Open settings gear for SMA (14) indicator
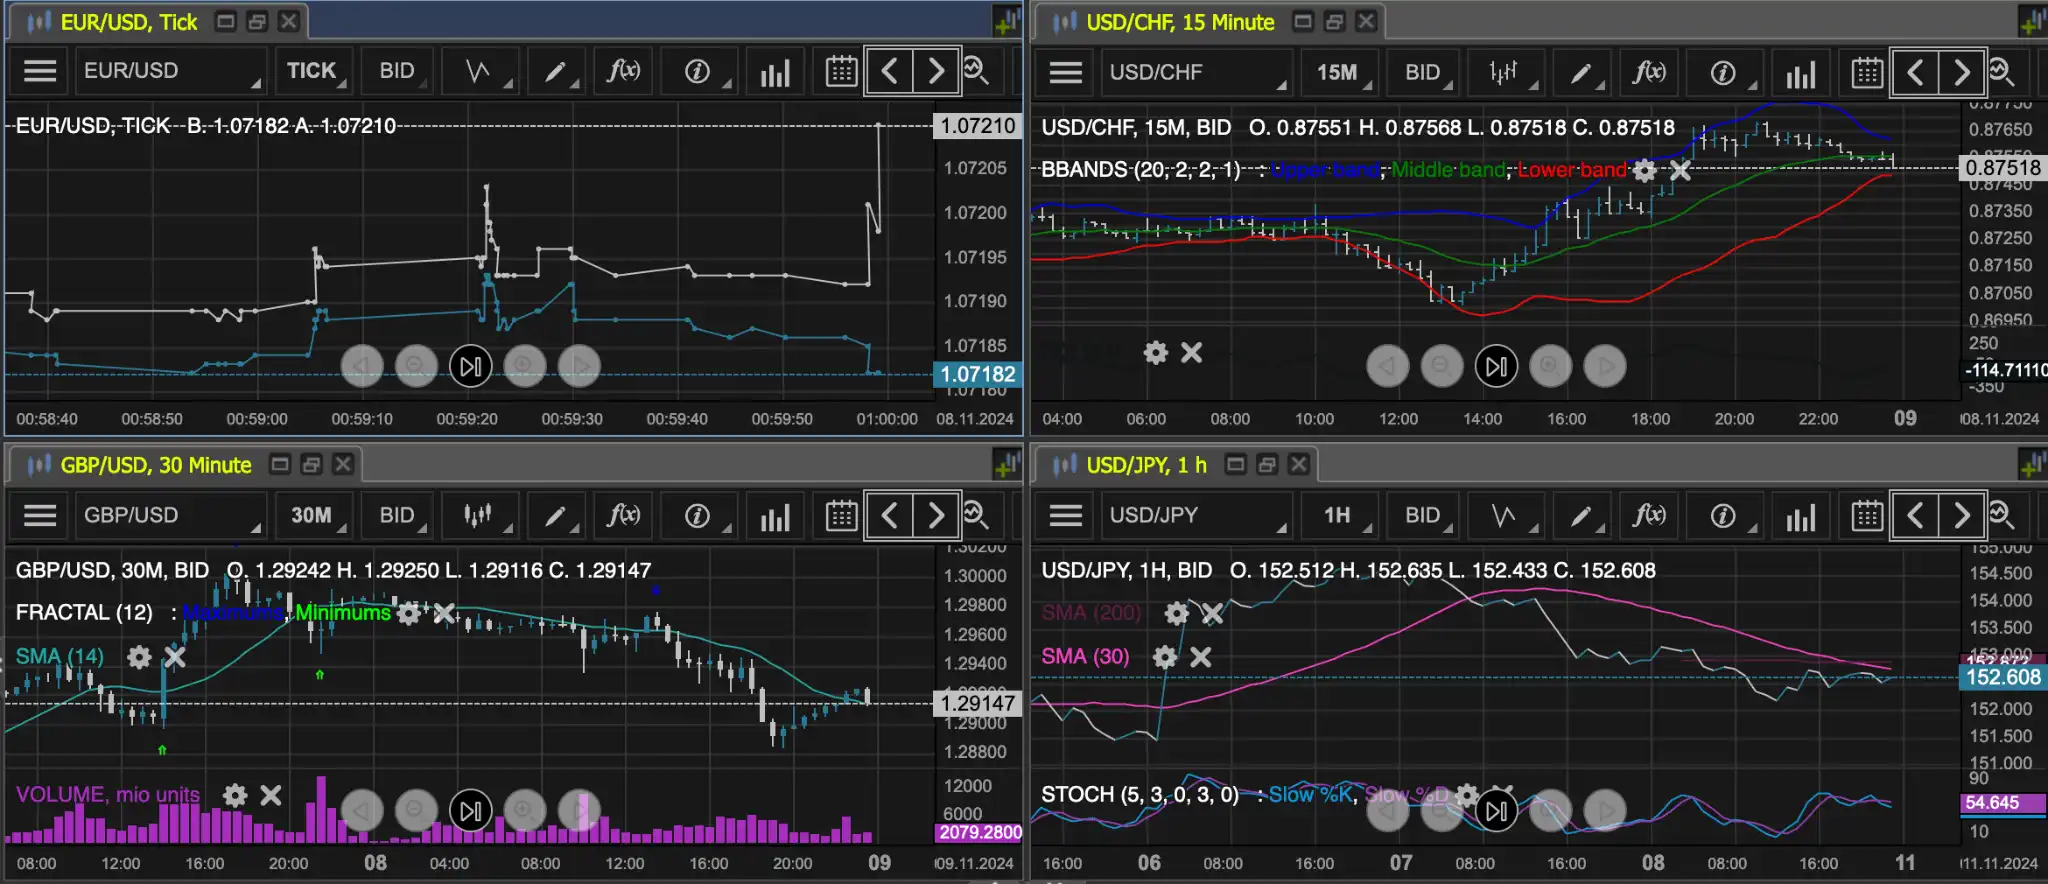 (x=139, y=657)
